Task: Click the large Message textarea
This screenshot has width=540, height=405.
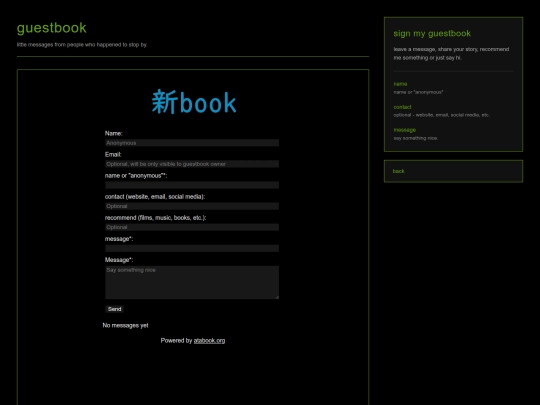Action: (x=192, y=282)
